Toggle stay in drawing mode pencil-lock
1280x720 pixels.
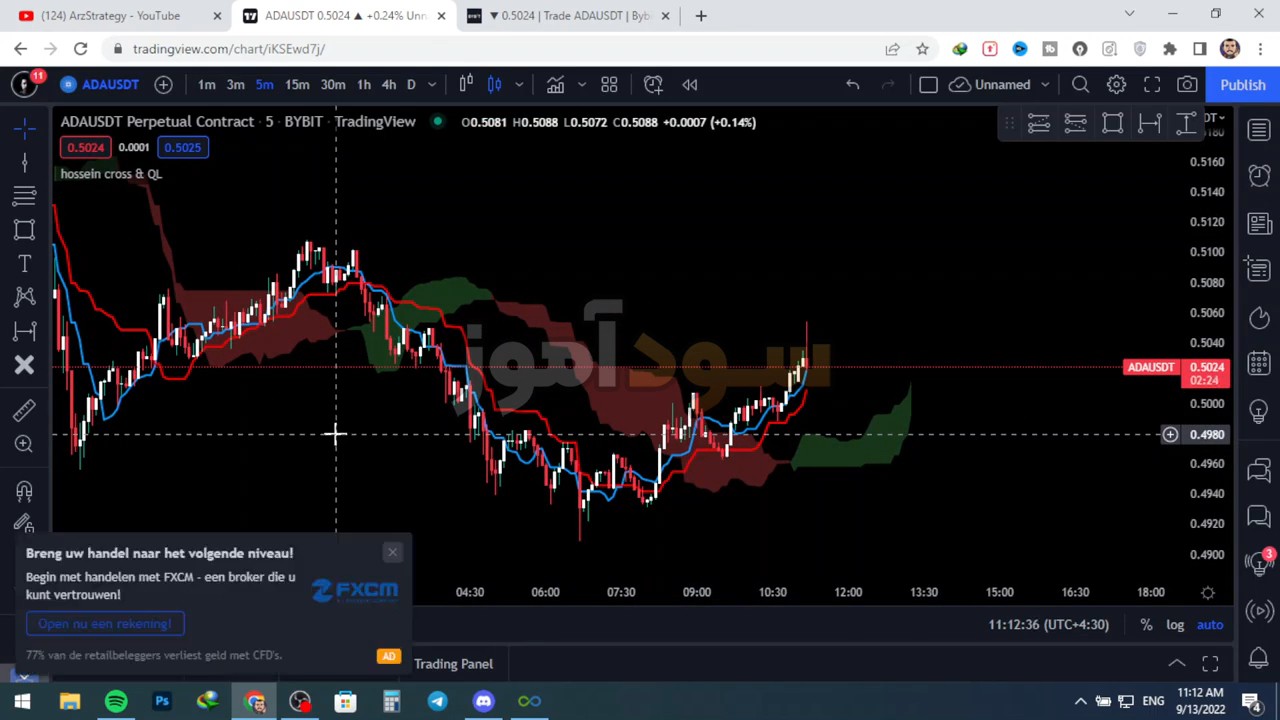[x=25, y=523]
